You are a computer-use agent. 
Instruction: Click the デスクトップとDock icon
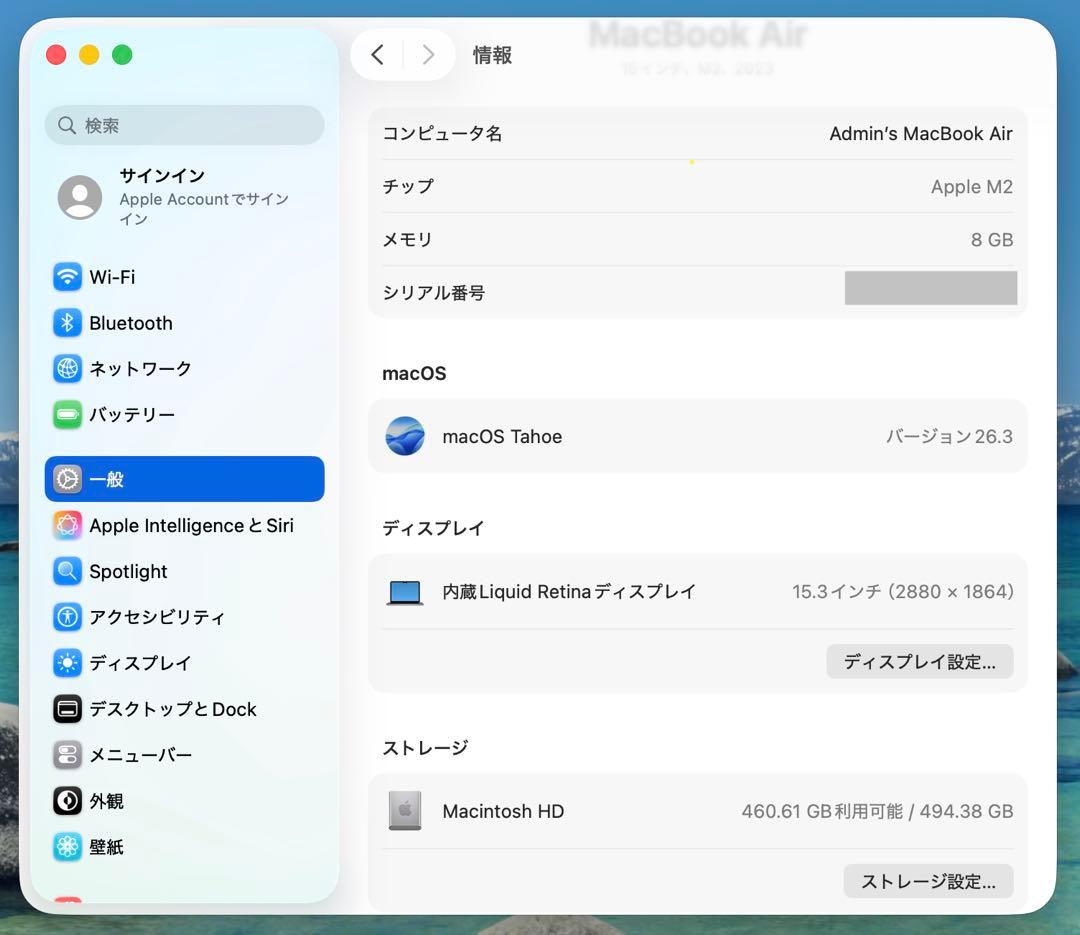66,709
